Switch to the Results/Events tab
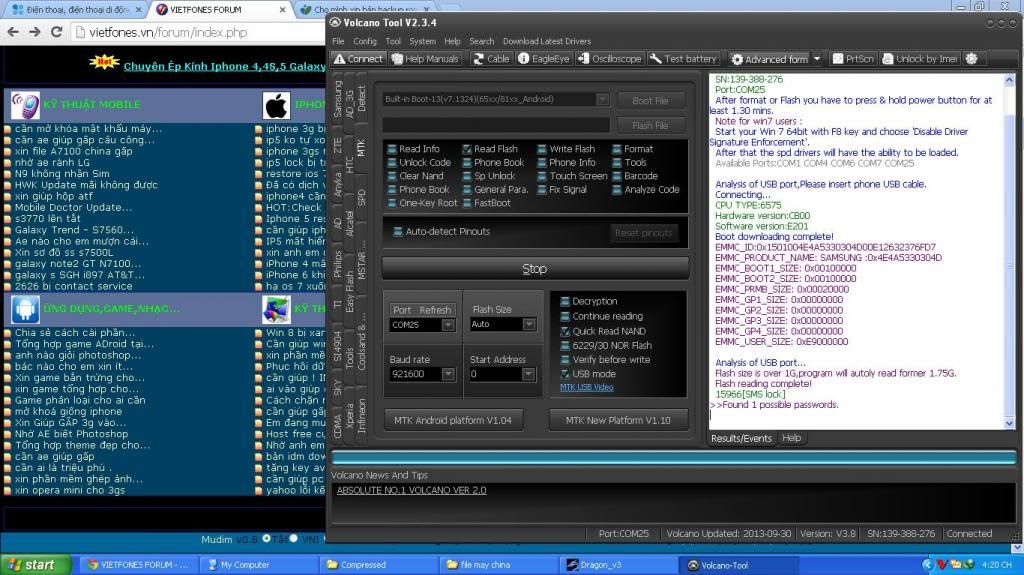 741,438
